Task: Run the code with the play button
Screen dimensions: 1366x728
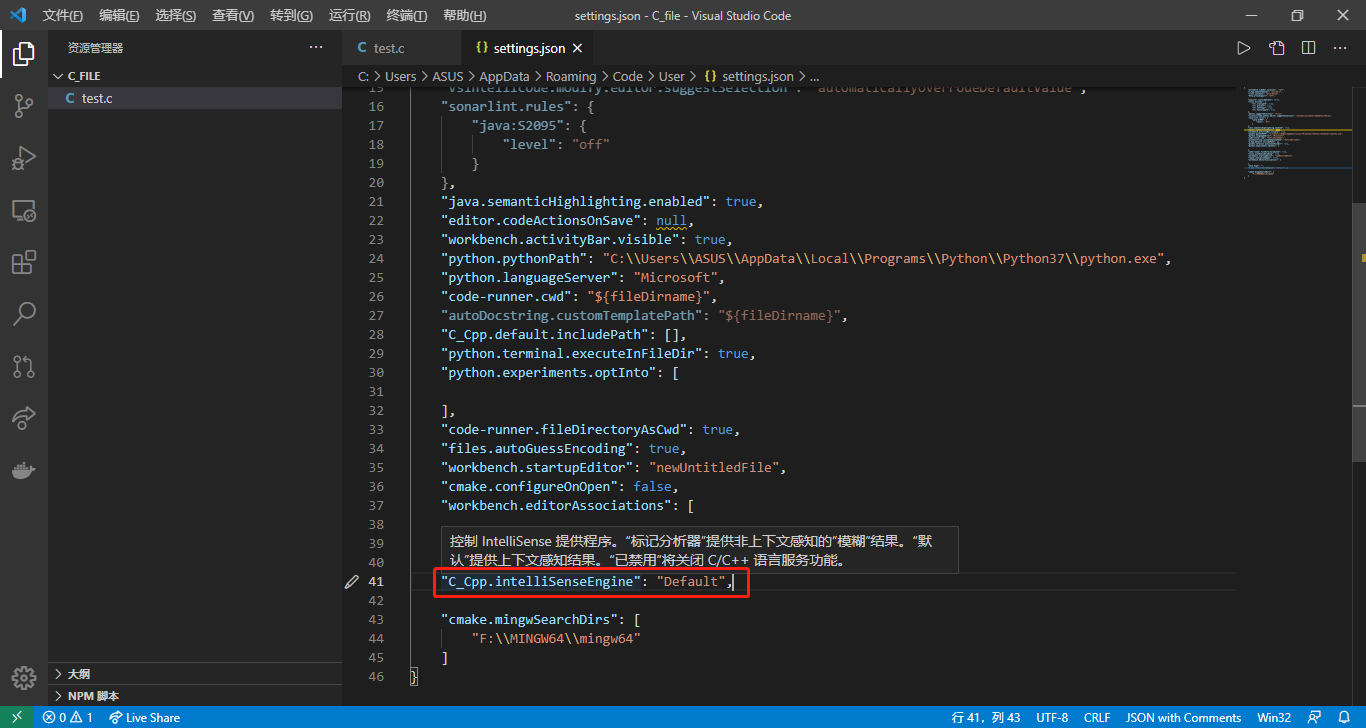Action: pyautogui.click(x=1243, y=46)
